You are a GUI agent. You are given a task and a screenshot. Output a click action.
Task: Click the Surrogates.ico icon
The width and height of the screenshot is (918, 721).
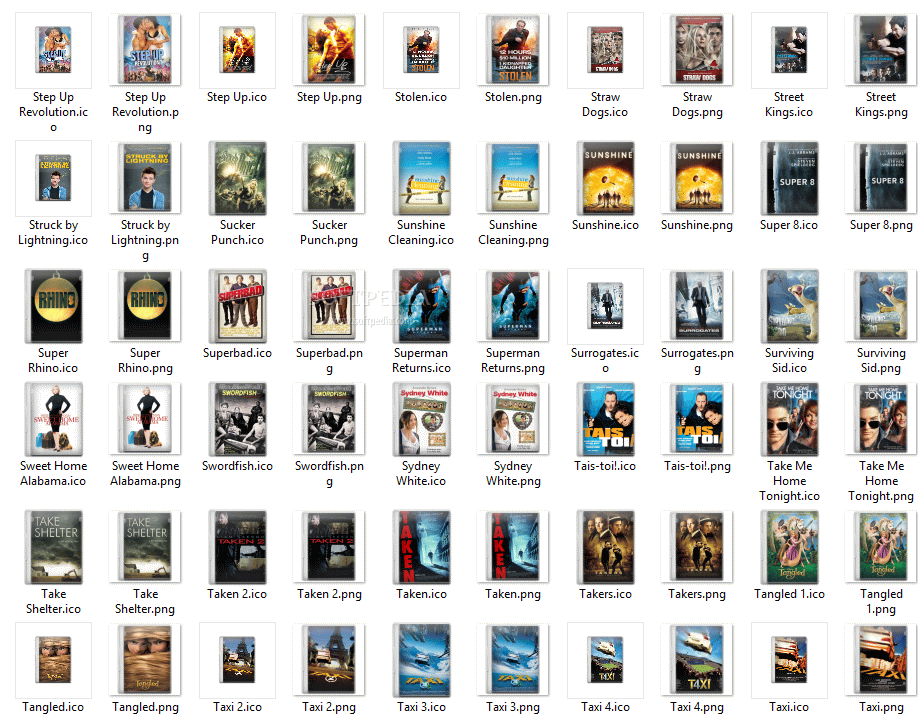605,306
